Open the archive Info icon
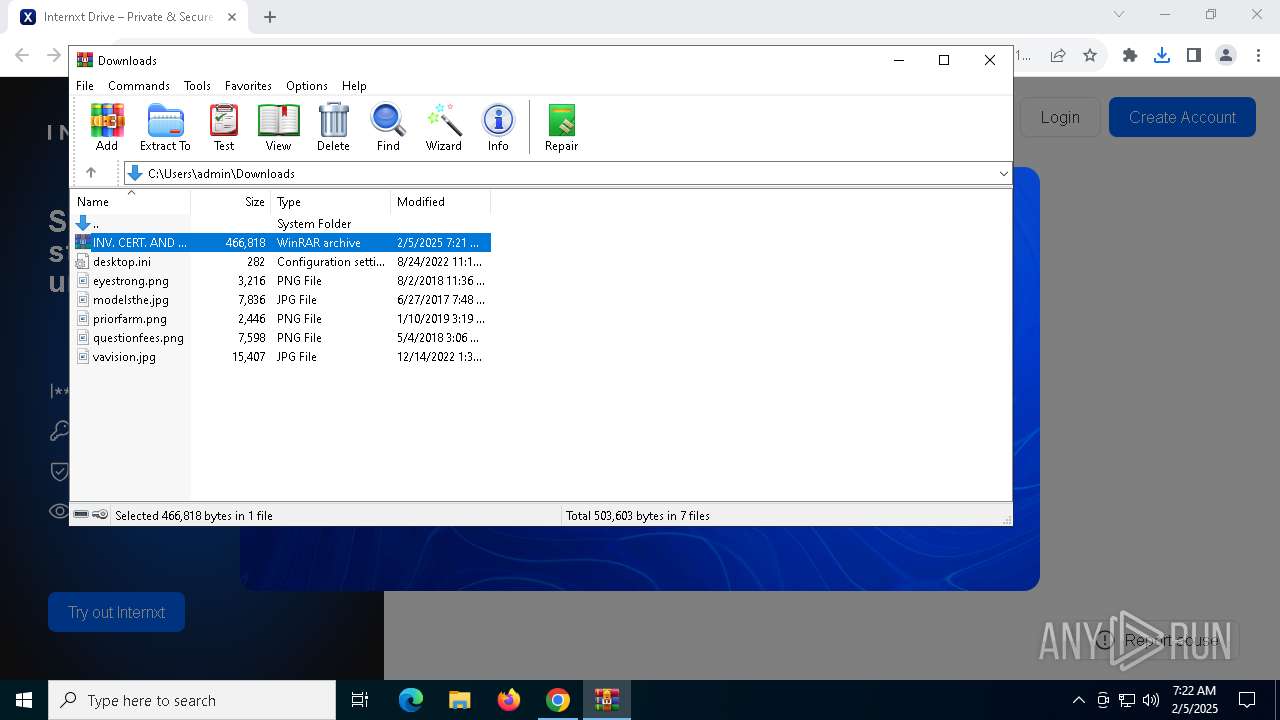This screenshot has width=1280, height=720. 498,127
